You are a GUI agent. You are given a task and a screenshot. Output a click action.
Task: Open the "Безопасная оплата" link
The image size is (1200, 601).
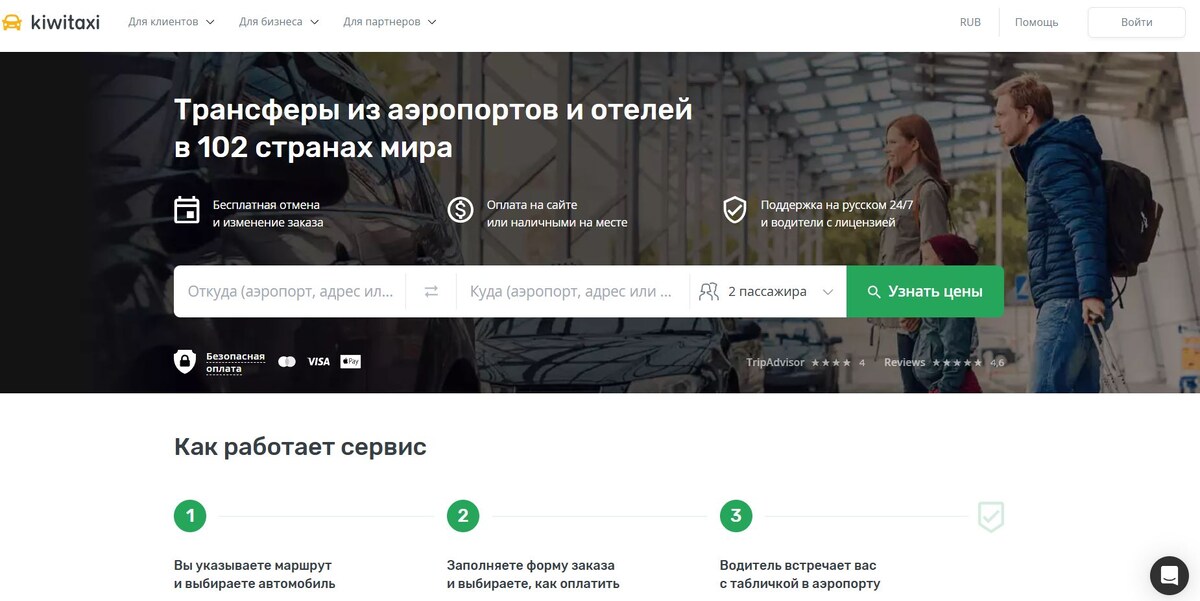tap(235, 362)
